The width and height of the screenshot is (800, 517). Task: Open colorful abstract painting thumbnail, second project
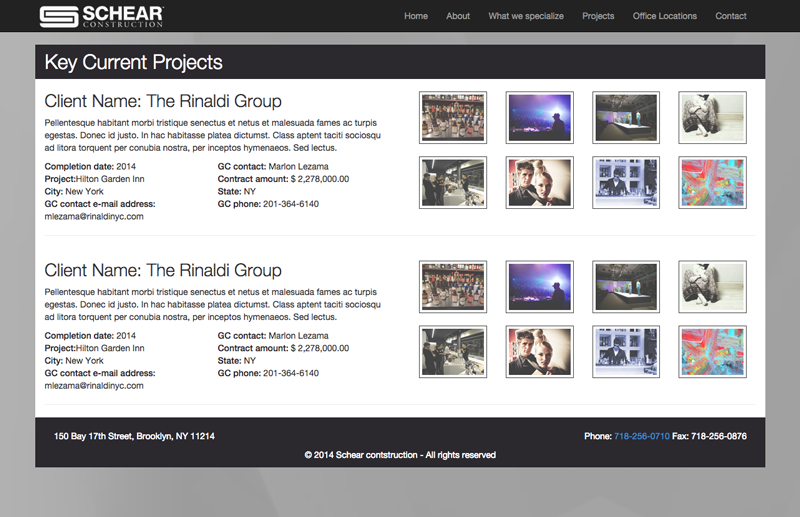(x=712, y=352)
